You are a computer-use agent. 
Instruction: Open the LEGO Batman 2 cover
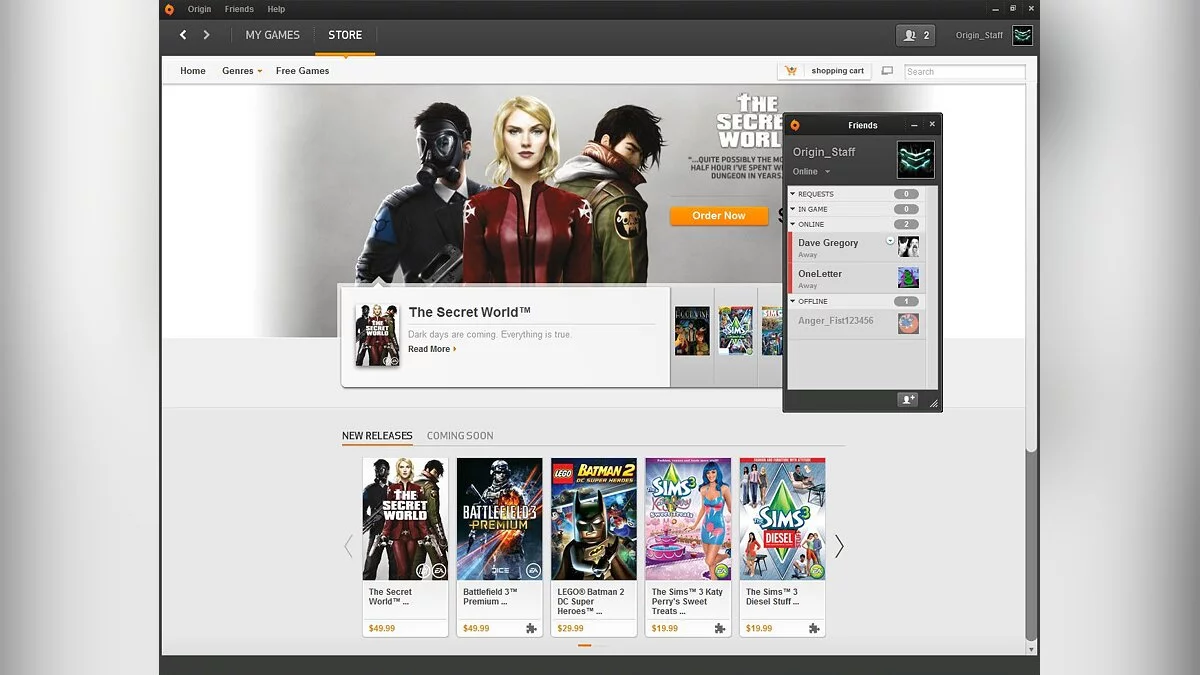pyautogui.click(x=594, y=519)
